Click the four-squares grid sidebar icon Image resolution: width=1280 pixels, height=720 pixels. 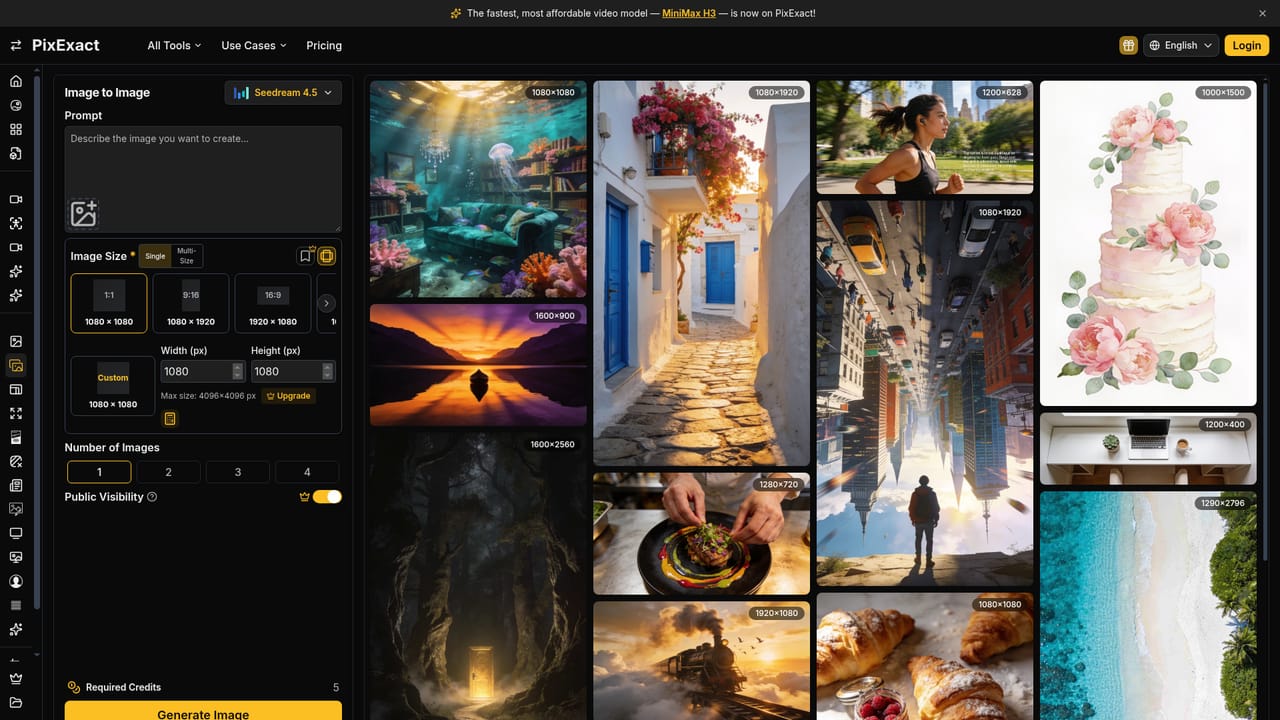(15, 129)
